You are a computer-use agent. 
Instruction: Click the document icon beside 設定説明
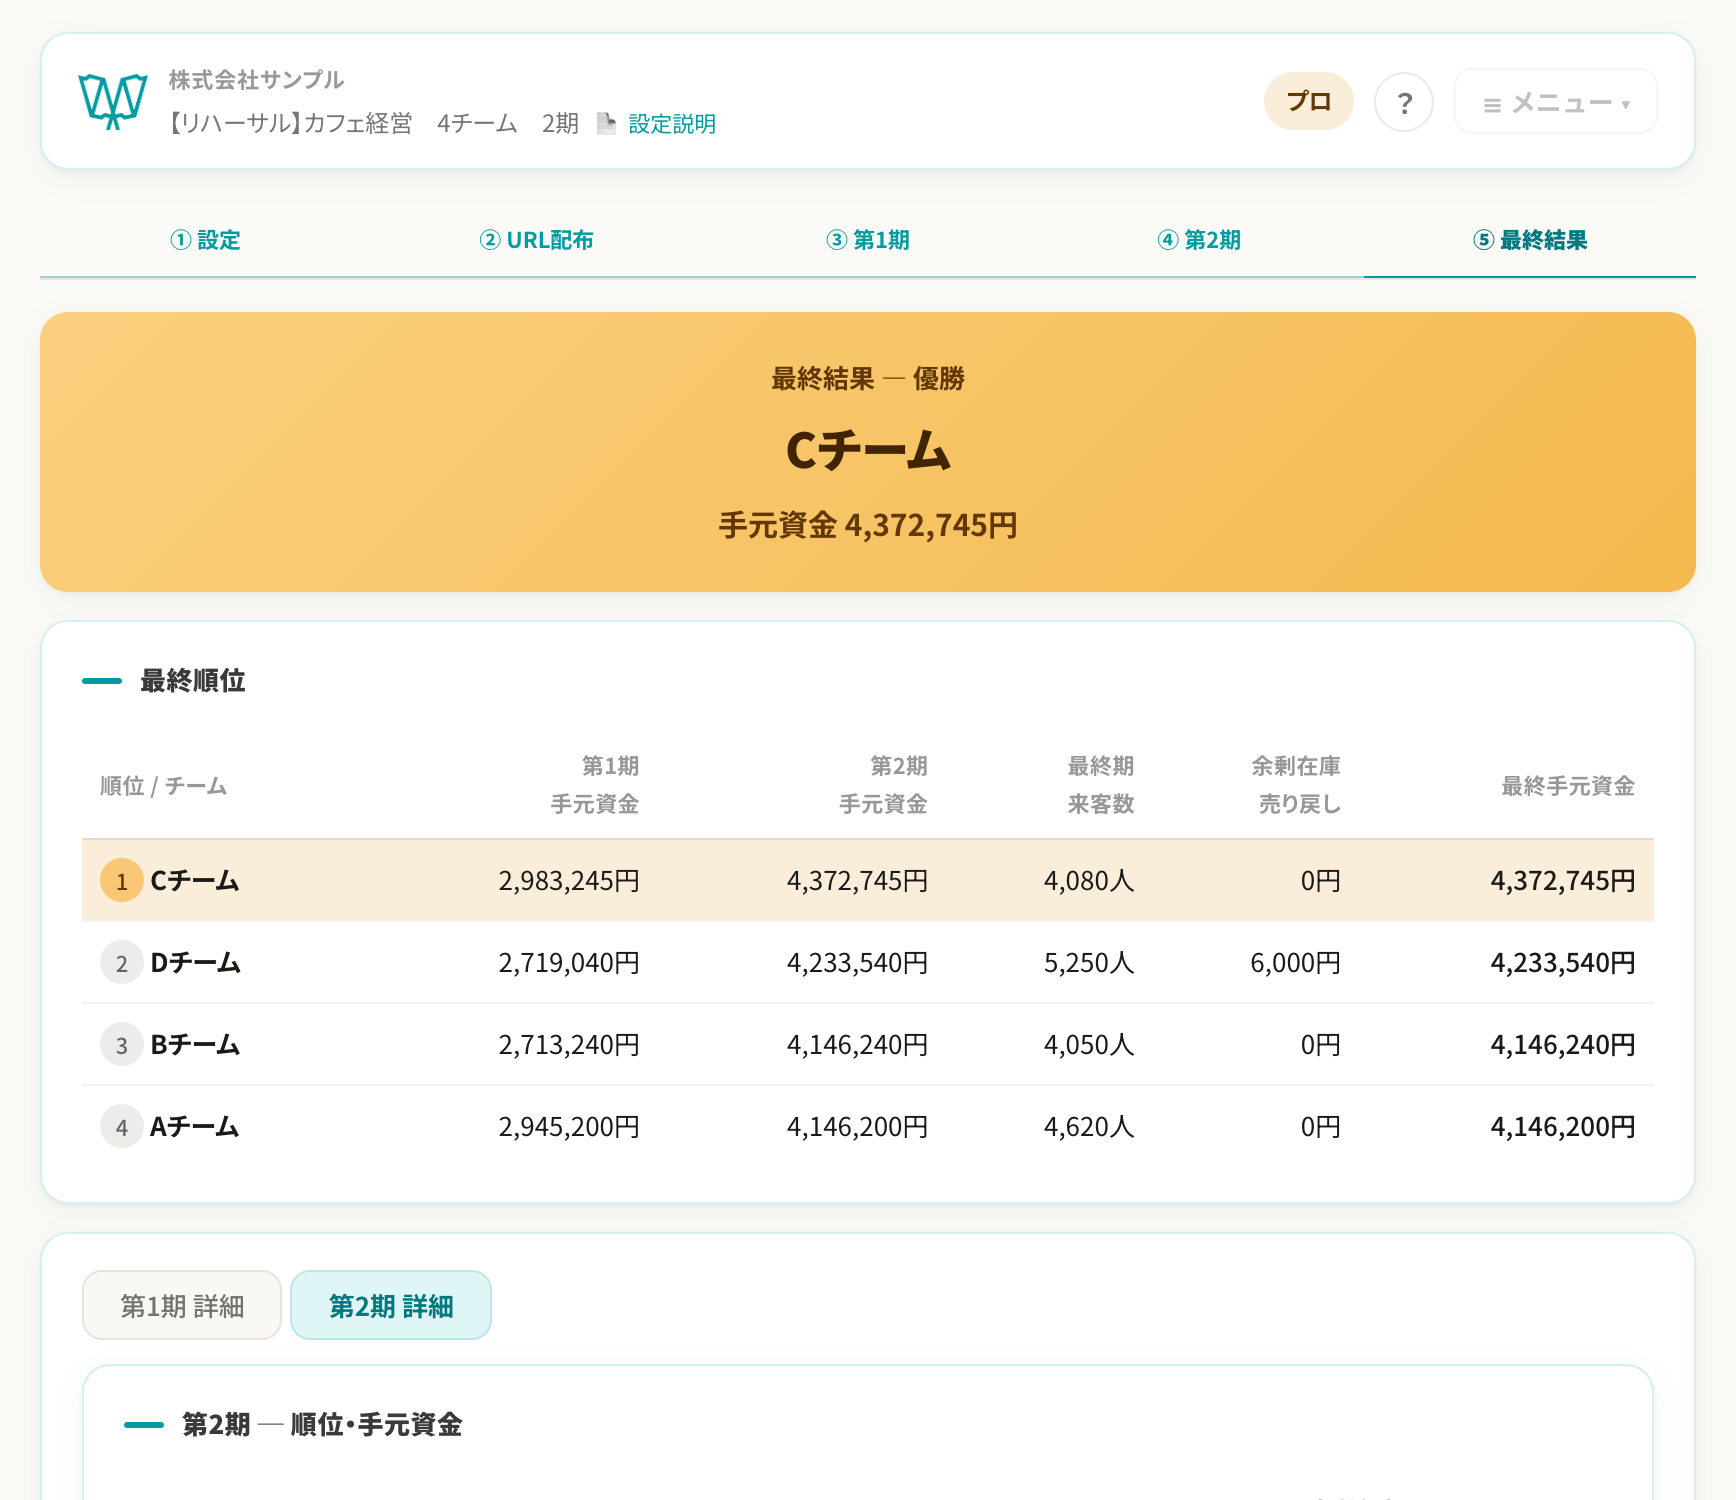point(606,123)
